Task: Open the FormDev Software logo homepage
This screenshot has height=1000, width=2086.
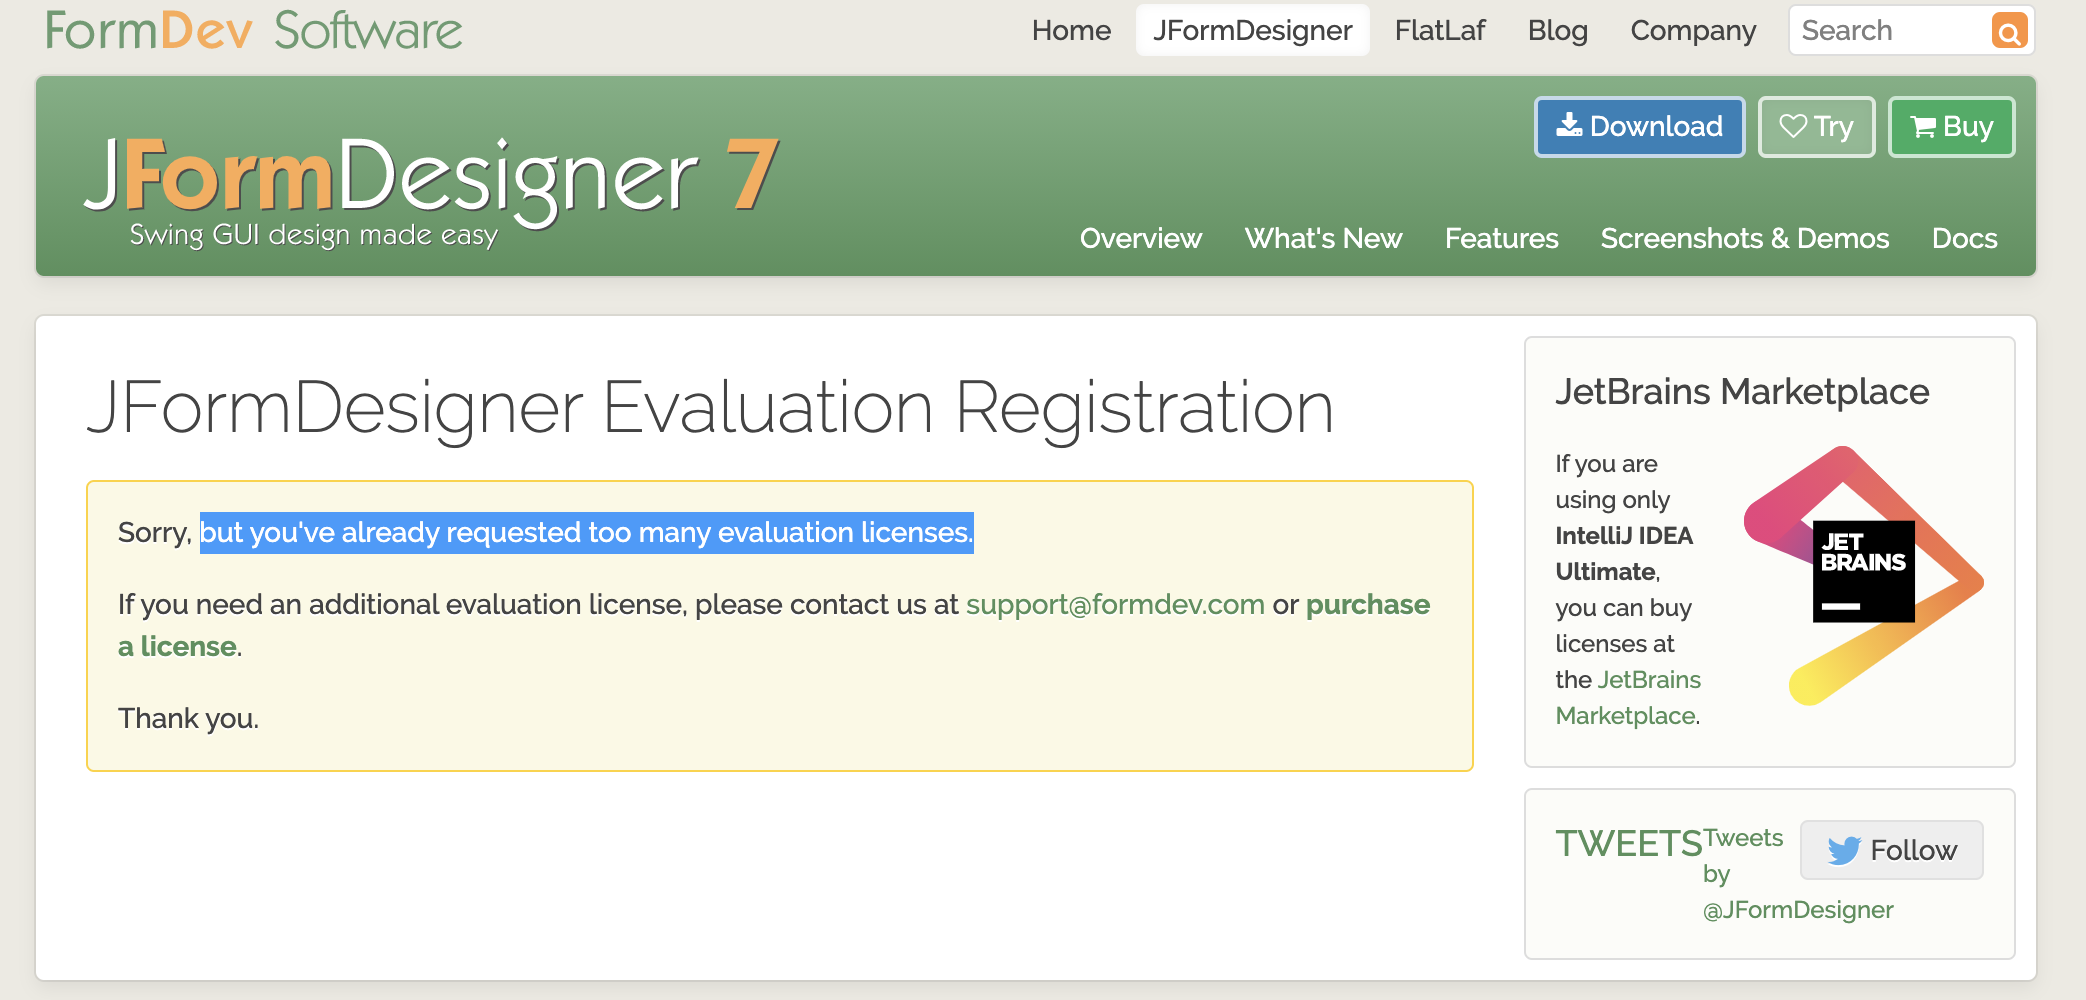Action: coord(254,30)
